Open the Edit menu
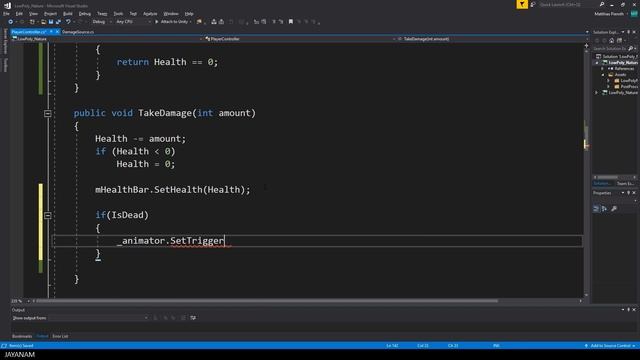This screenshot has width=640, height=360. pos(19,13)
